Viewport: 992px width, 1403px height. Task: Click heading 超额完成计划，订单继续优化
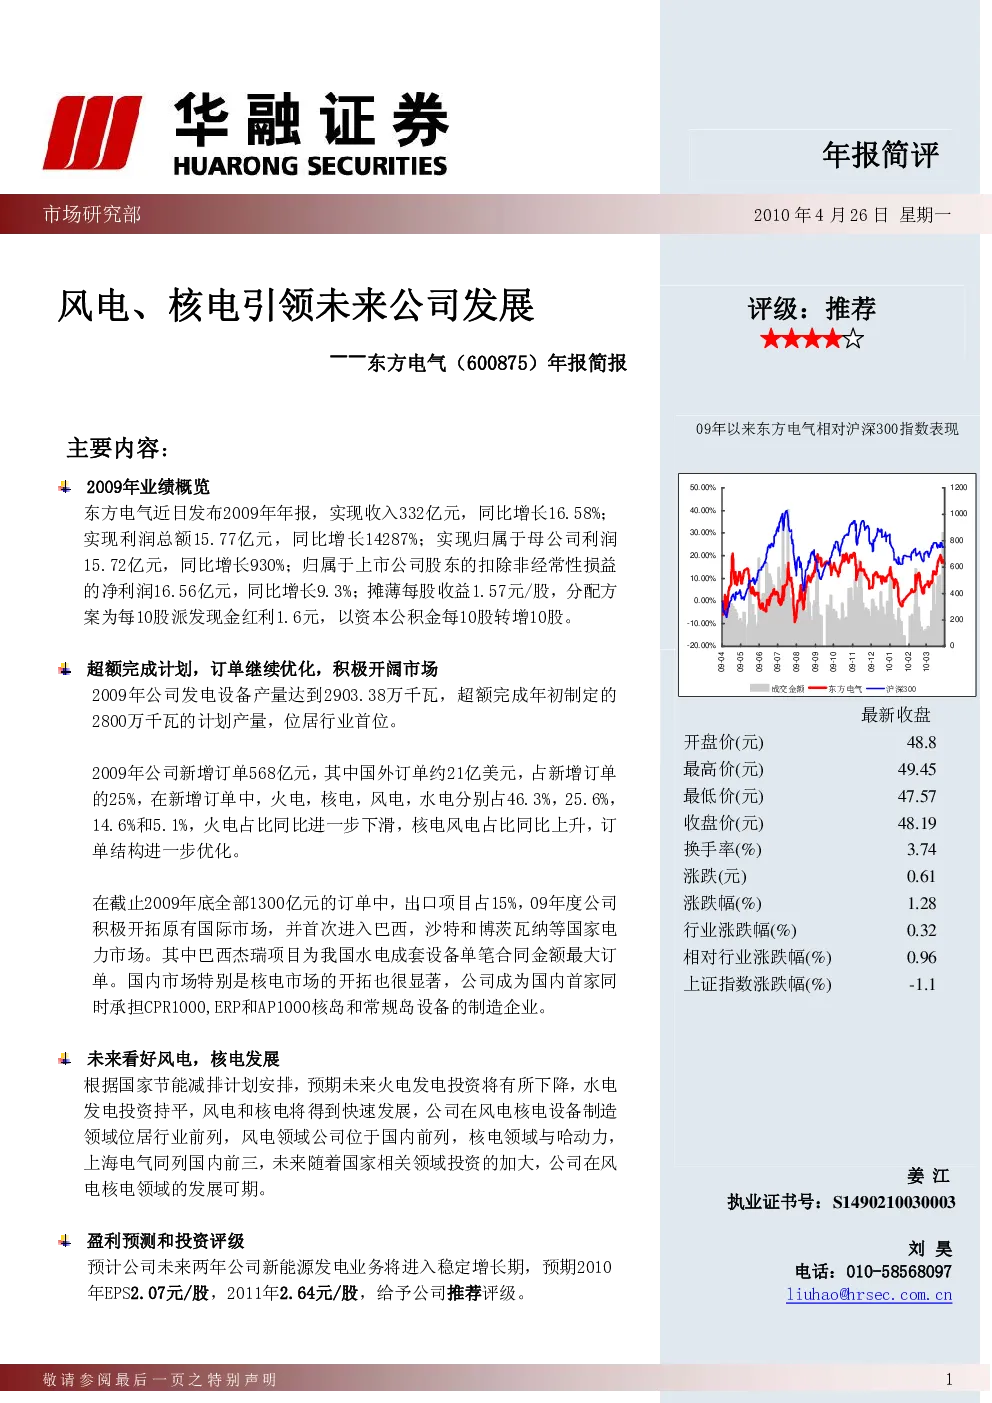[262, 669]
